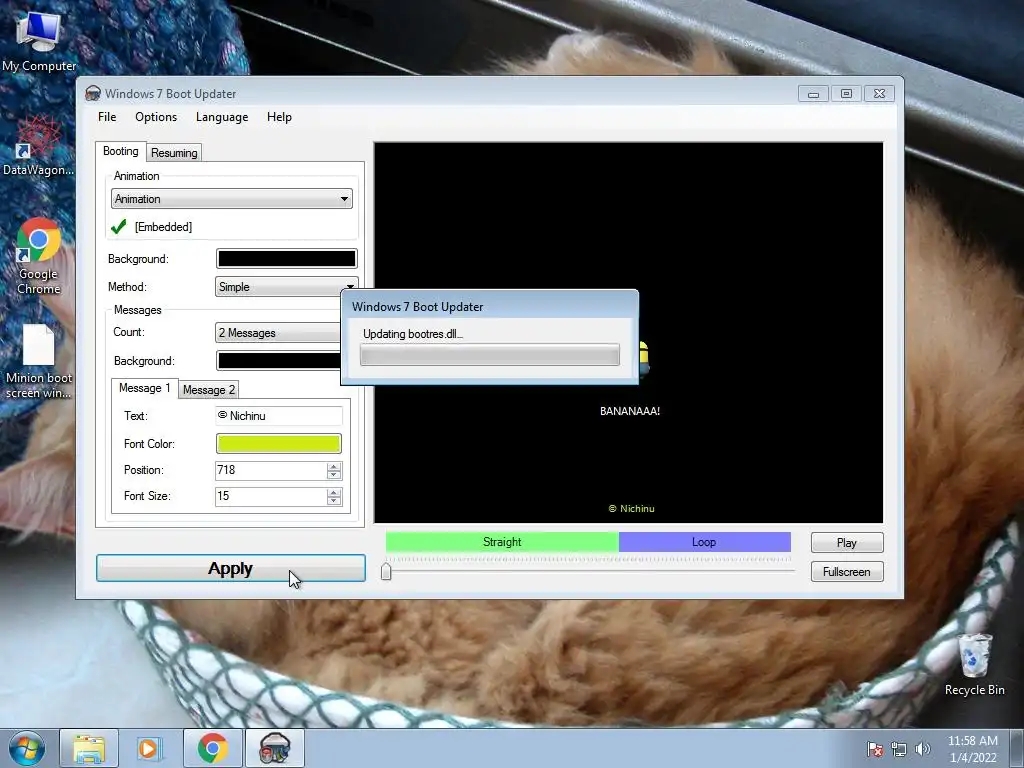Click the Fullscreen button

point(847,571)
